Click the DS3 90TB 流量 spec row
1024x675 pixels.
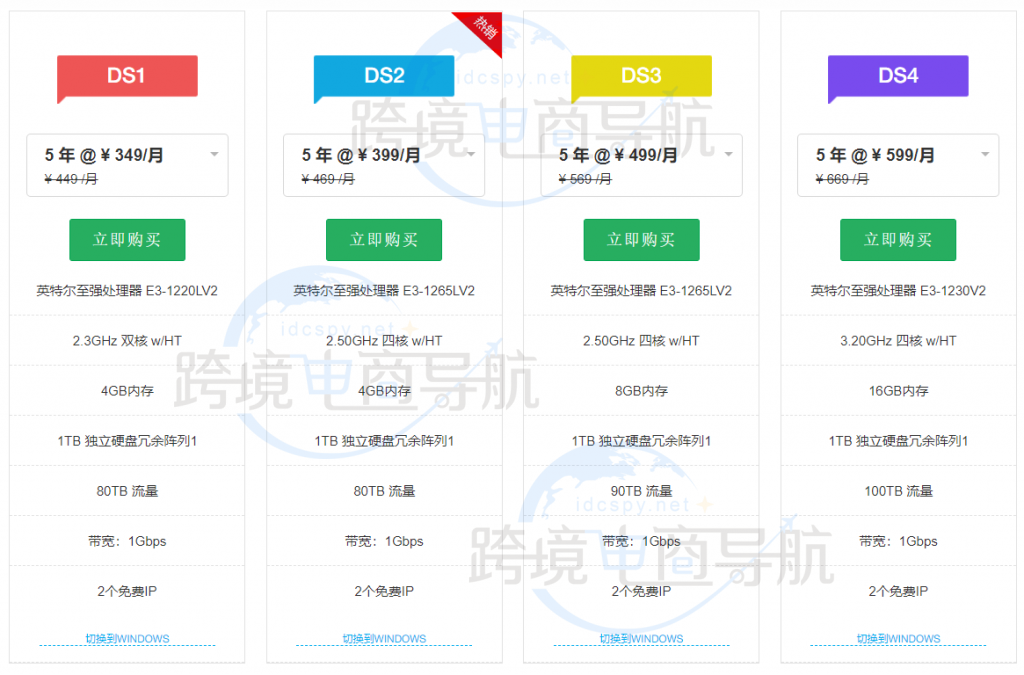click(x=641, y=491)
